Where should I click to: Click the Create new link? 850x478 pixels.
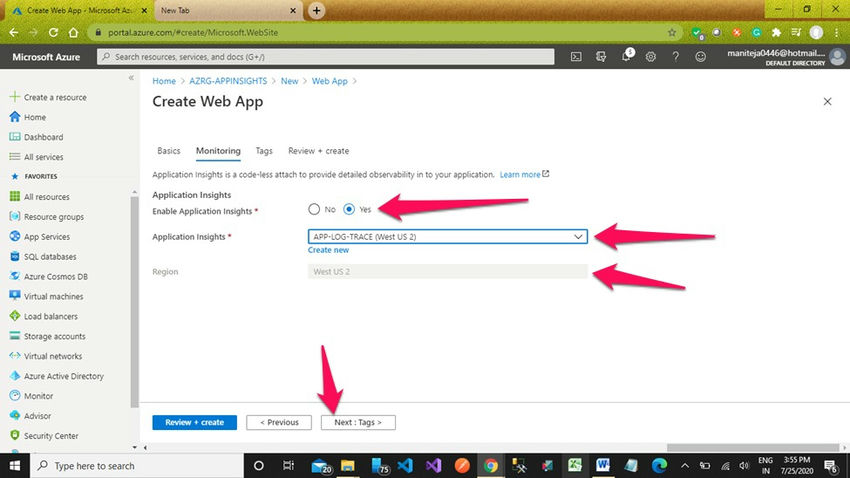[329, 250]
